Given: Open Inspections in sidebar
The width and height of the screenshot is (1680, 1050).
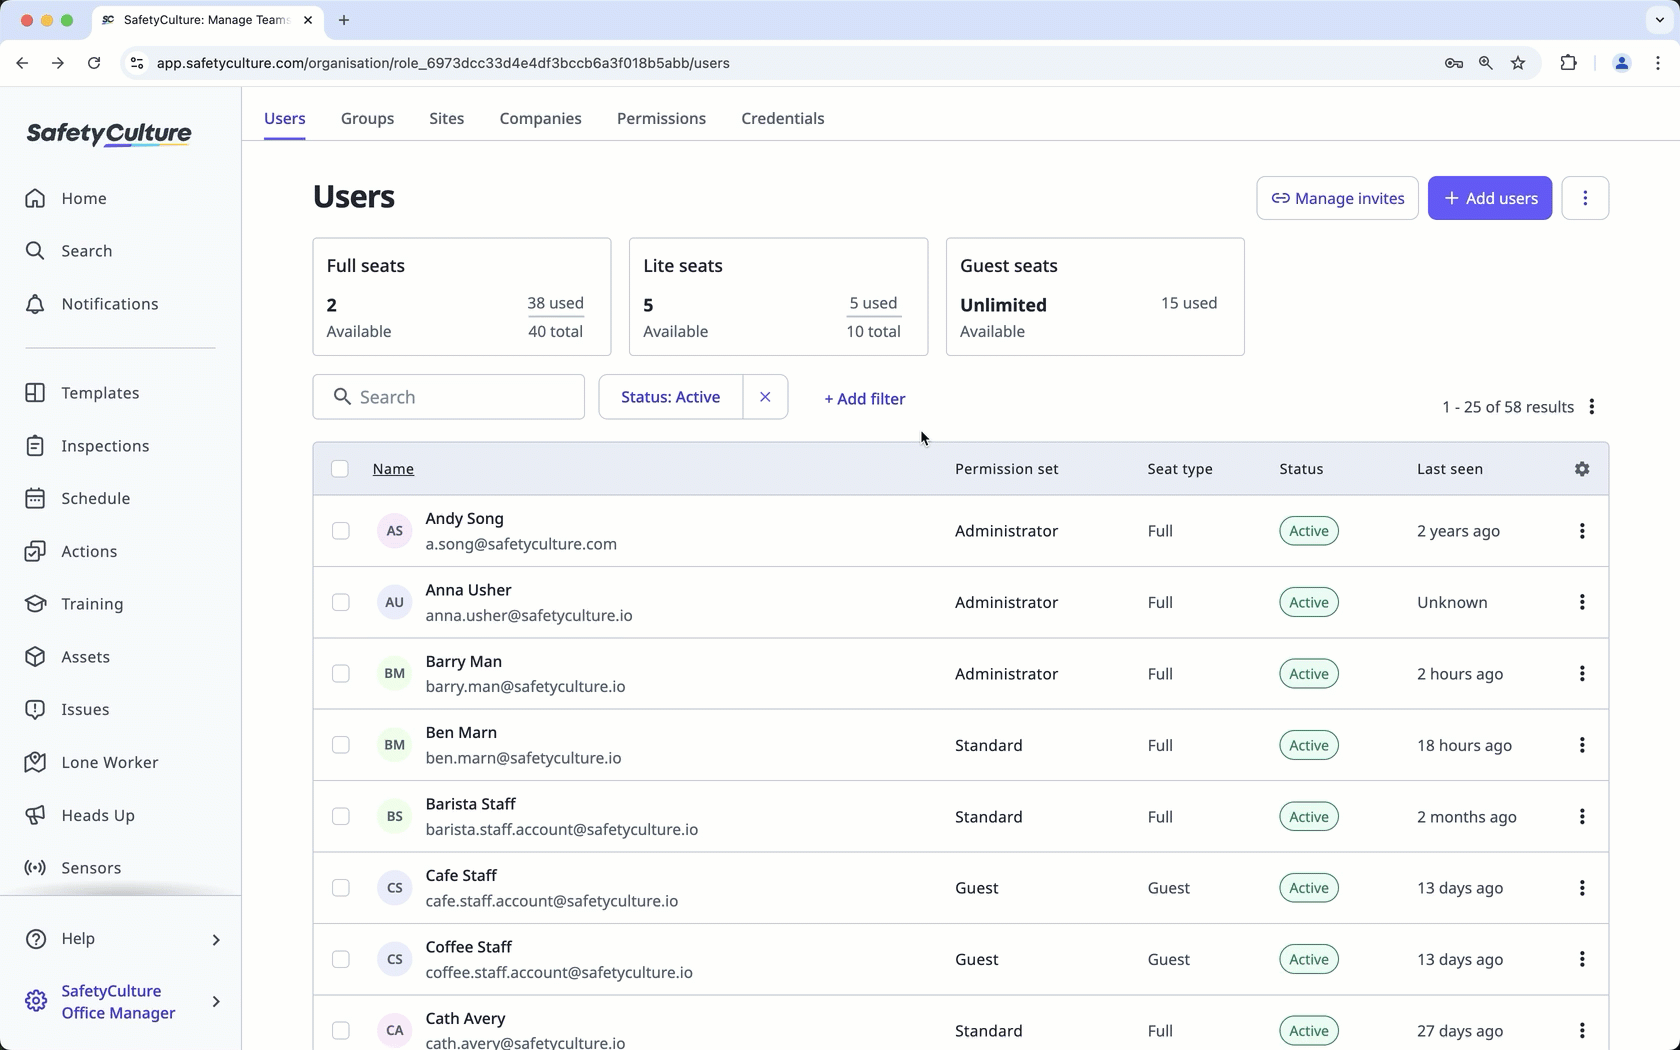Looking at the screenshot, I should tap(87, 446).
